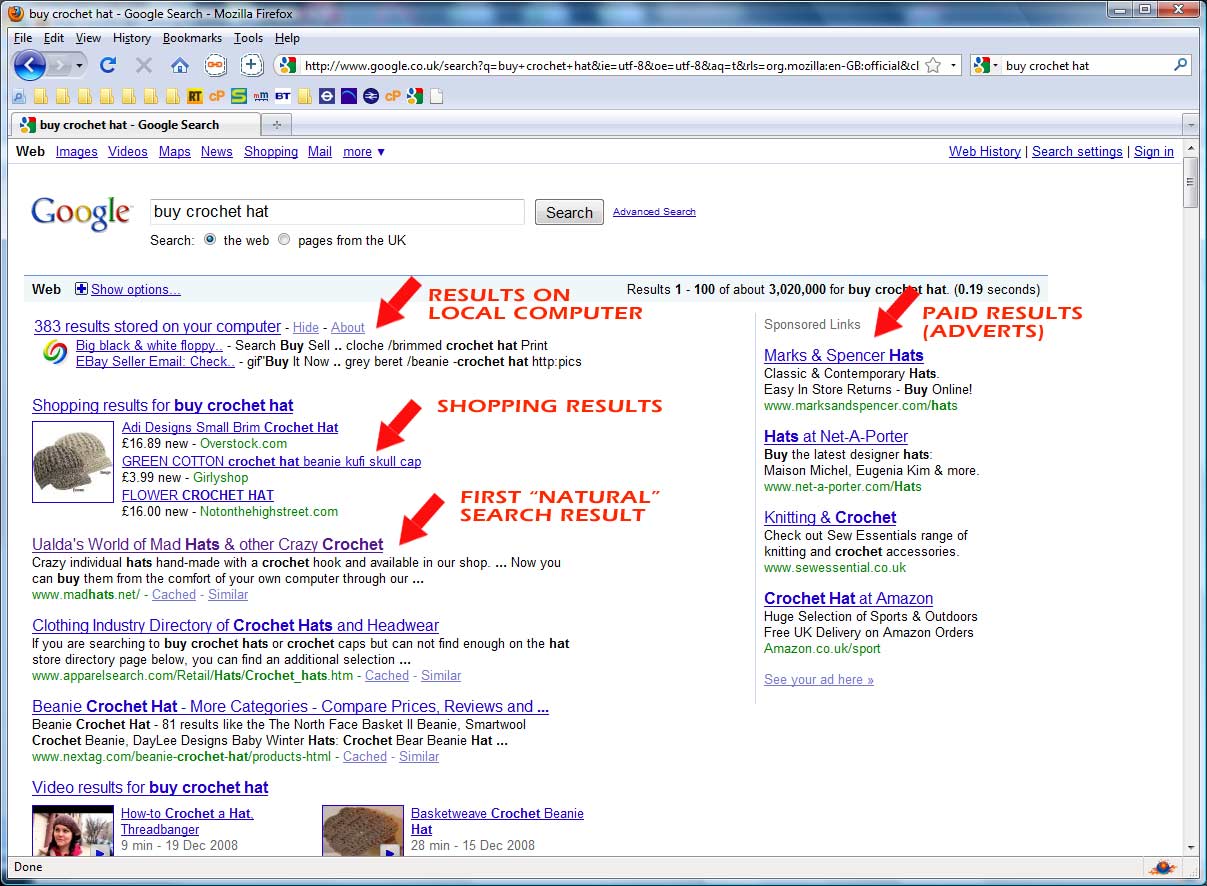Open the blank page bookmark icon
This screenshot has width=1207, height=886.
(x=437, y=97)
